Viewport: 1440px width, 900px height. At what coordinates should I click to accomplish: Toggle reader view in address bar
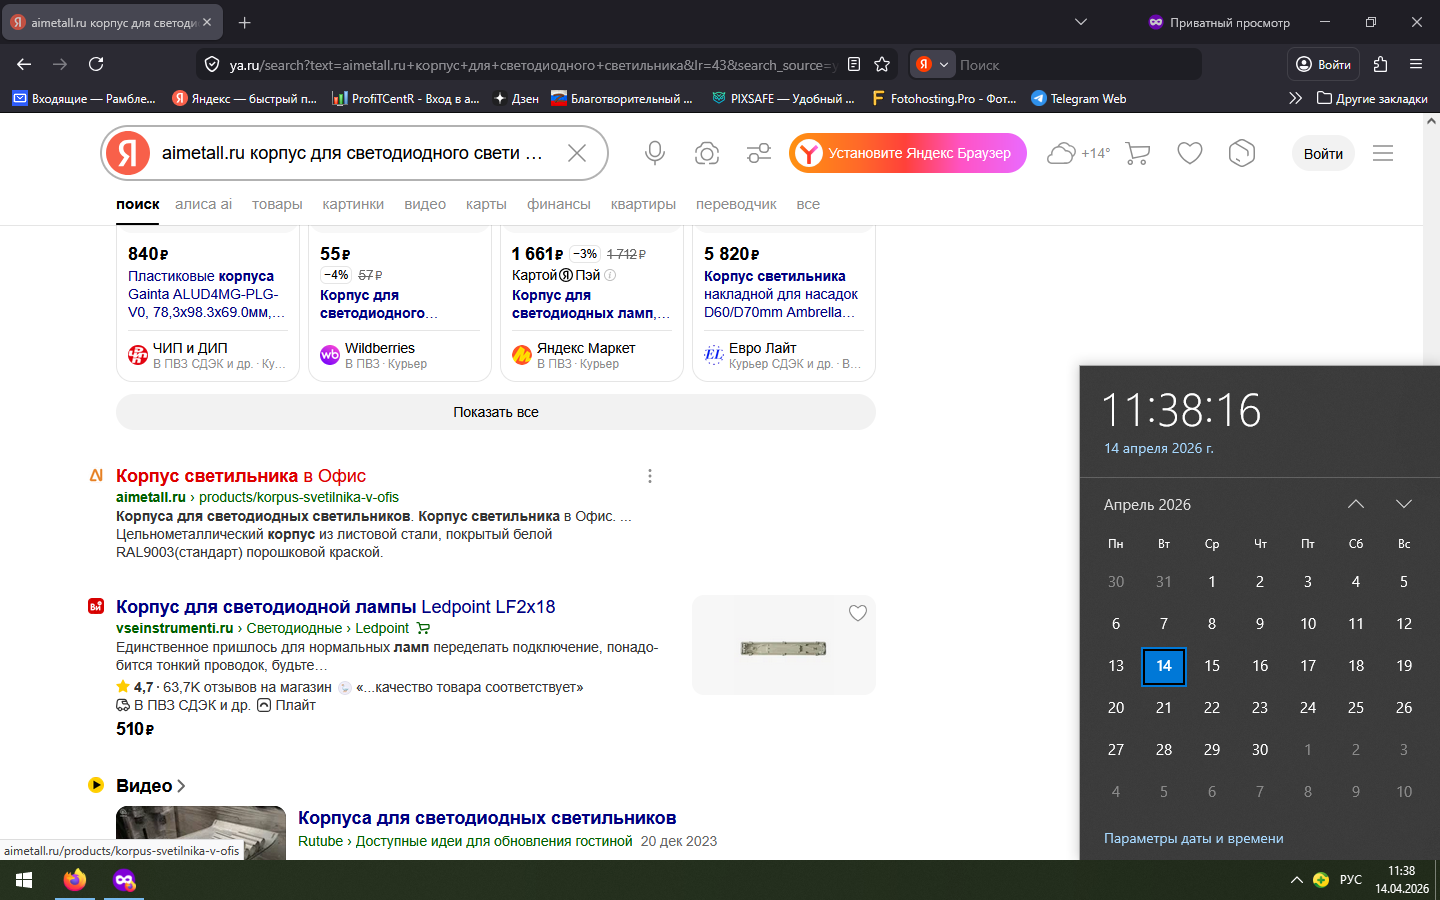pyautogui.click(x=854, y=64)
